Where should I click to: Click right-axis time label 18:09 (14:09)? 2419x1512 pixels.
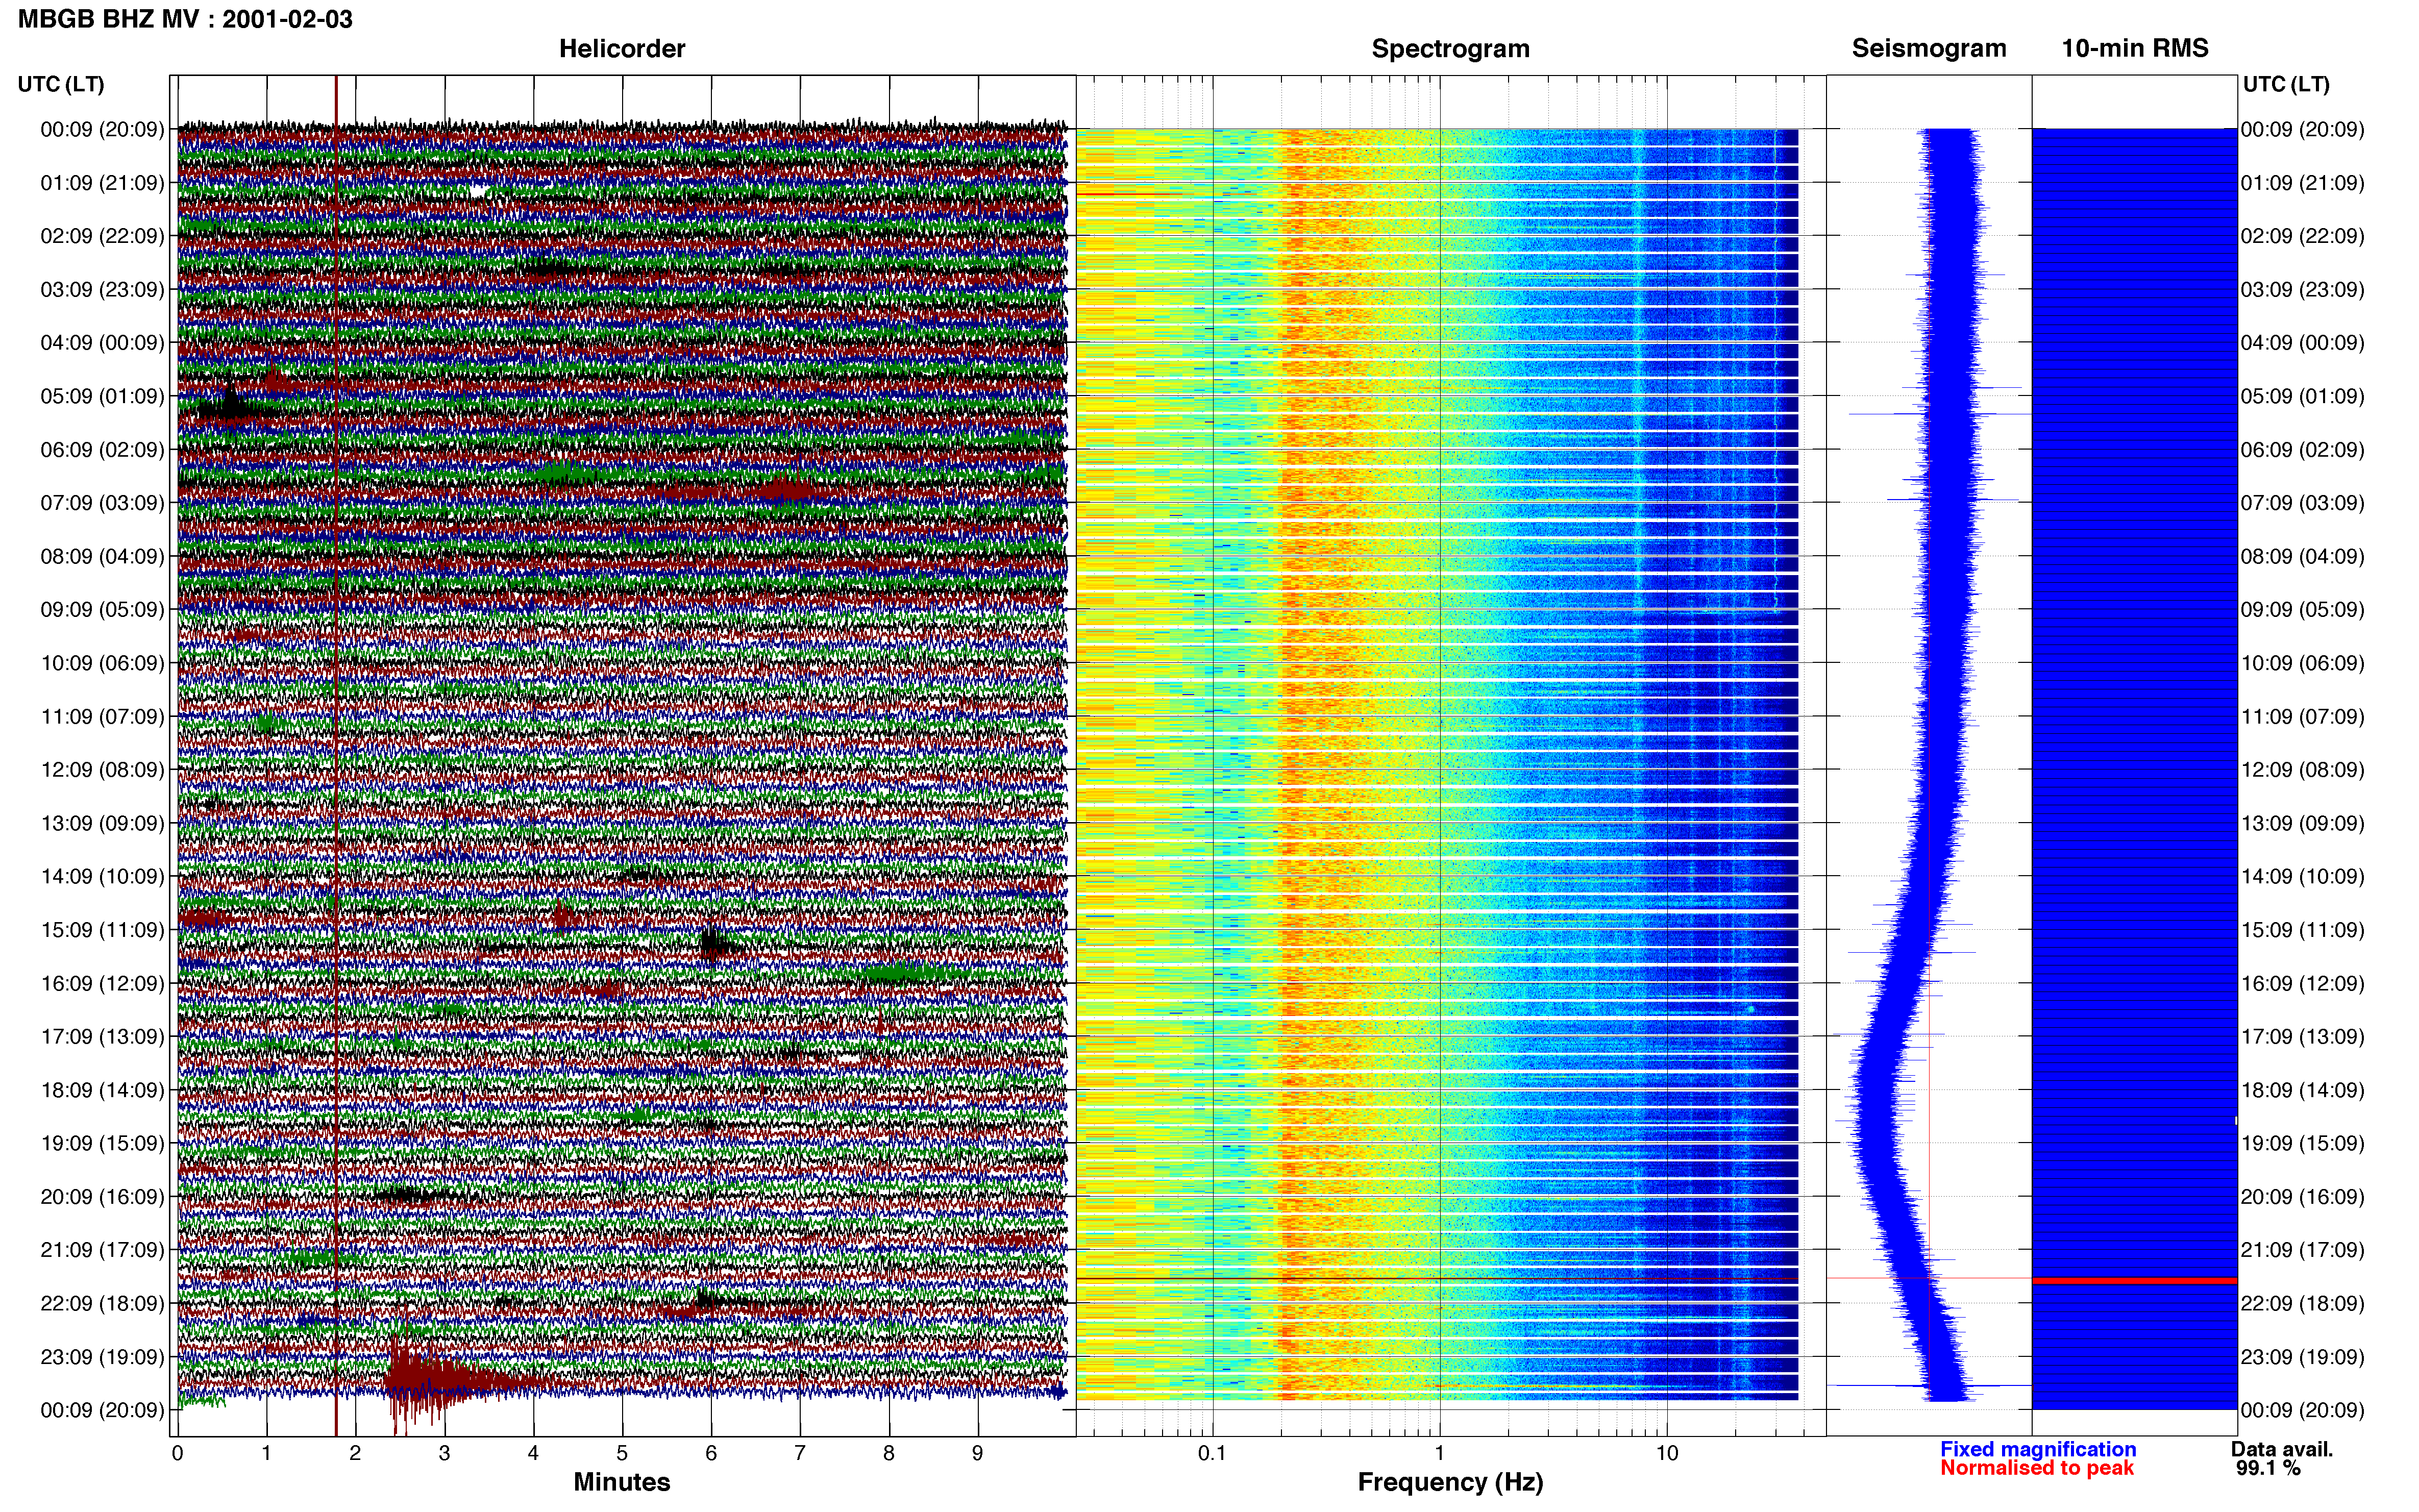[x=2303, y=1090]
